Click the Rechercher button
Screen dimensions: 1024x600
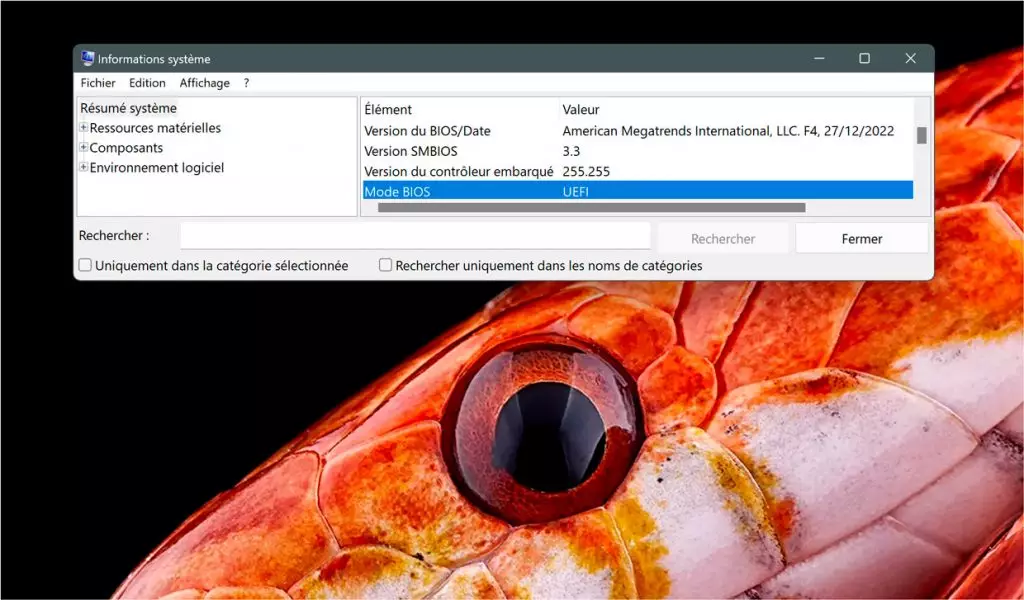(723, 238)
